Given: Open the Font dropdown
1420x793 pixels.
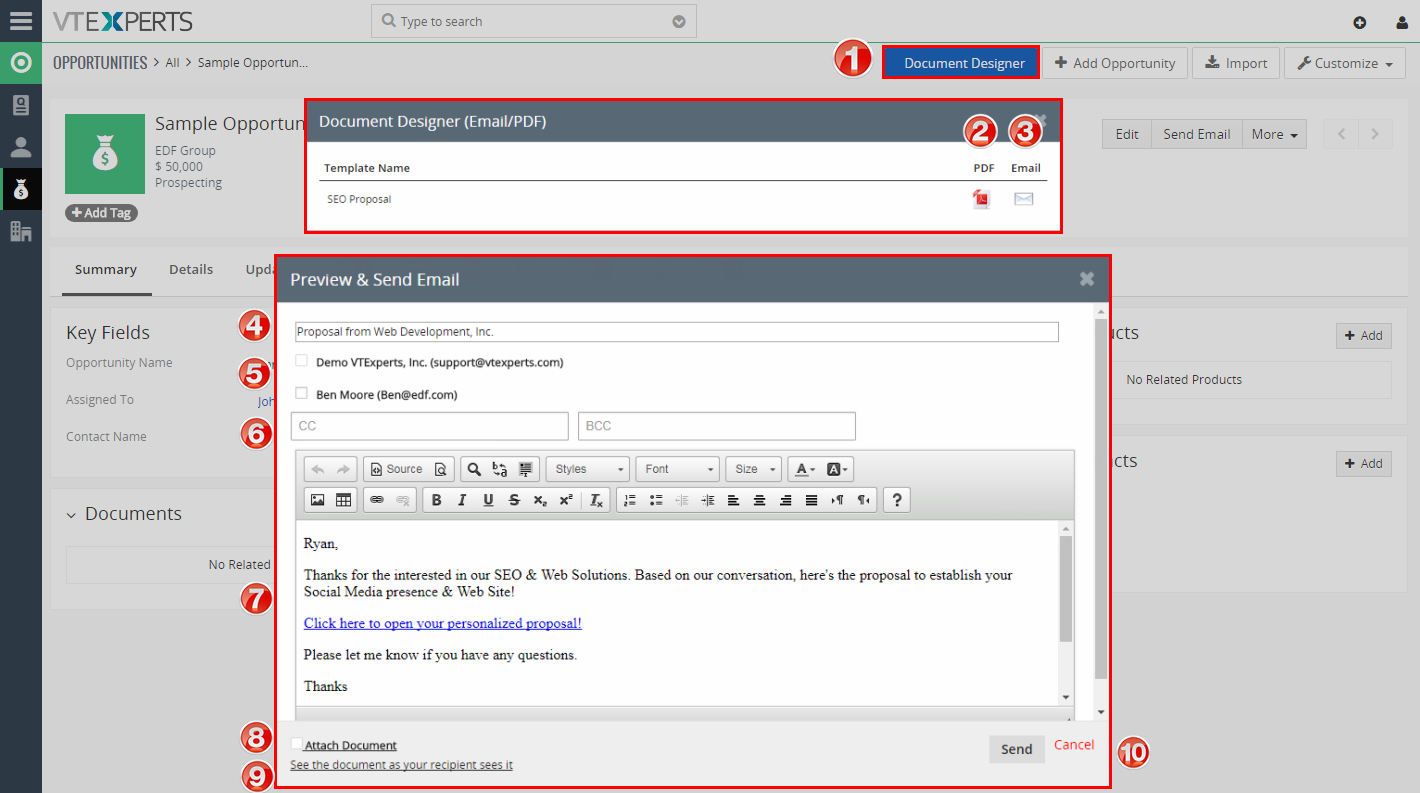Looking at the screenshot, I should [x=677, y=469].
